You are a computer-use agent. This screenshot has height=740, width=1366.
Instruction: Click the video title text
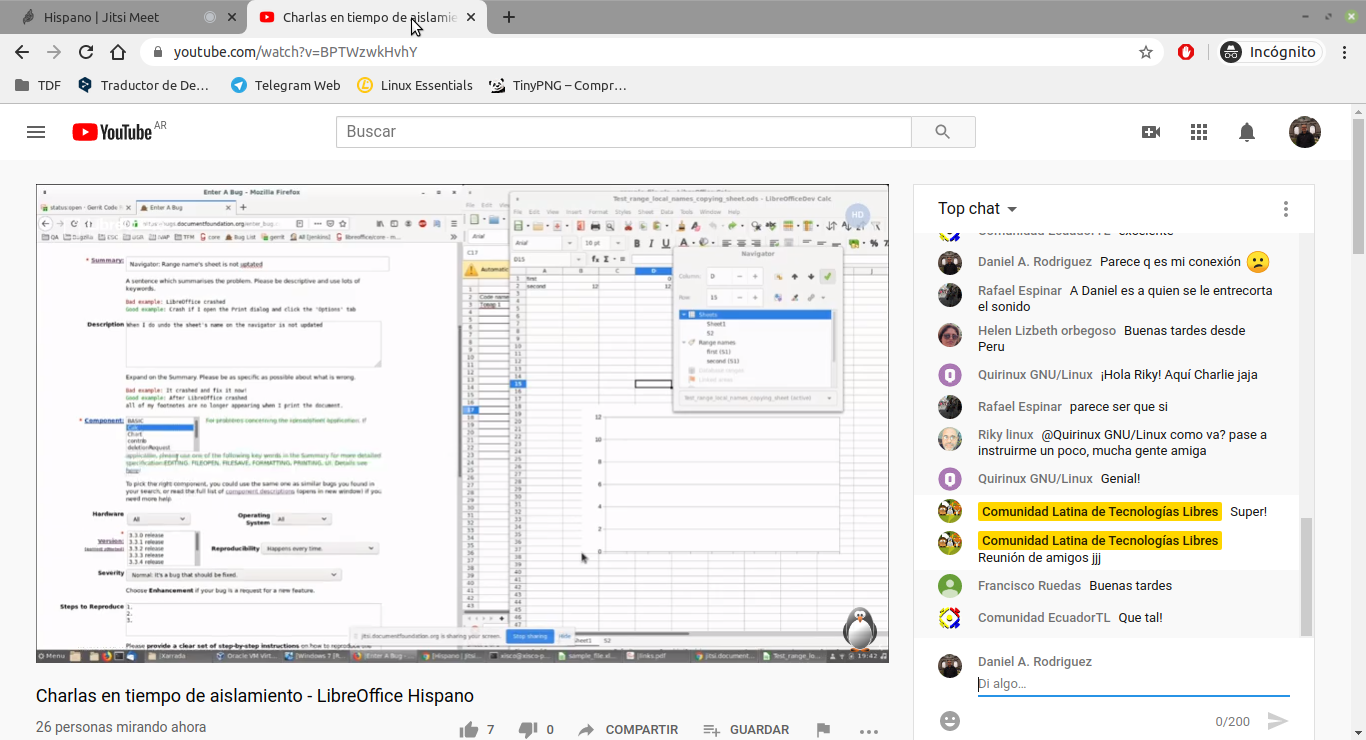click(x=255, y=696)
